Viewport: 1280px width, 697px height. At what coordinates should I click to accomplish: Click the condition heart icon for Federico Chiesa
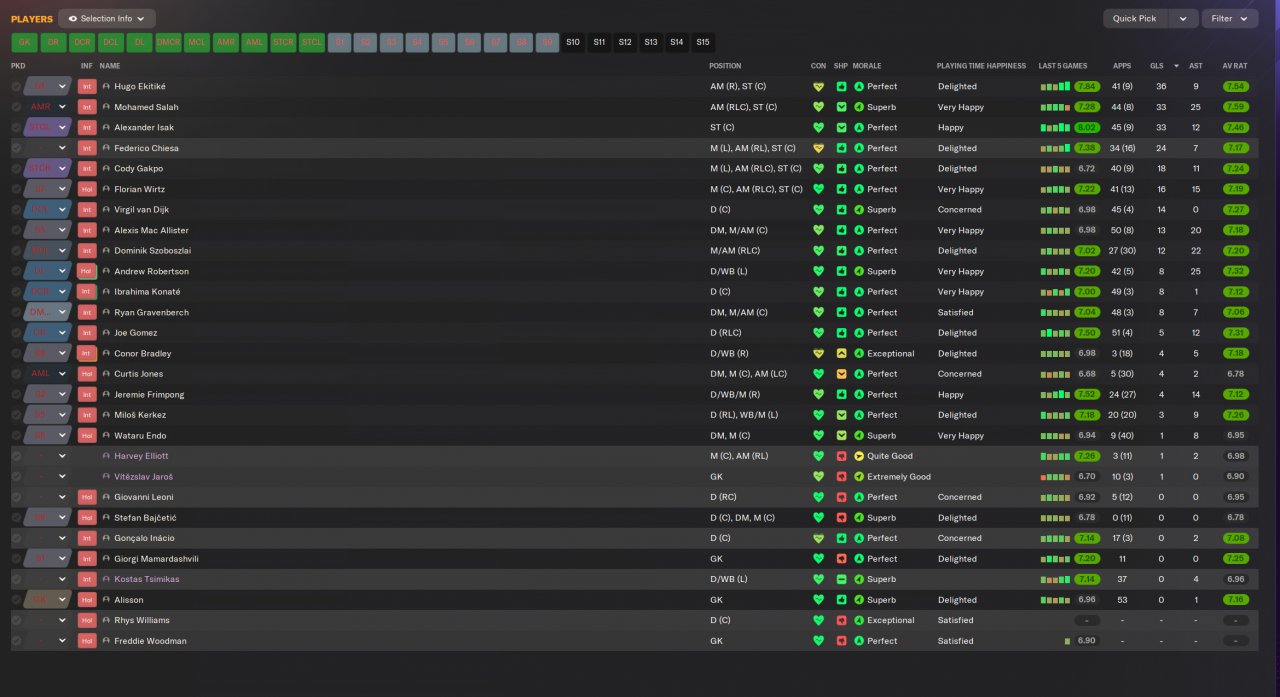click(x=818, y=148)
